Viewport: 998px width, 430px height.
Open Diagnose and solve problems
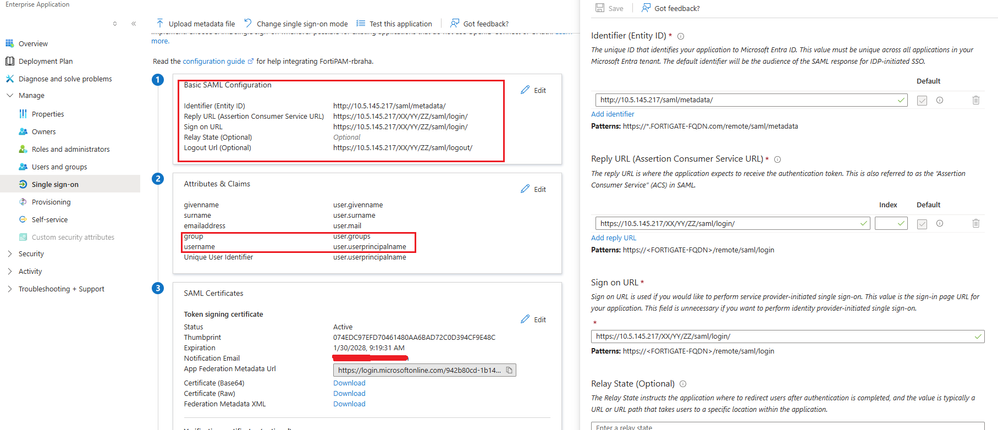point(65,79)
